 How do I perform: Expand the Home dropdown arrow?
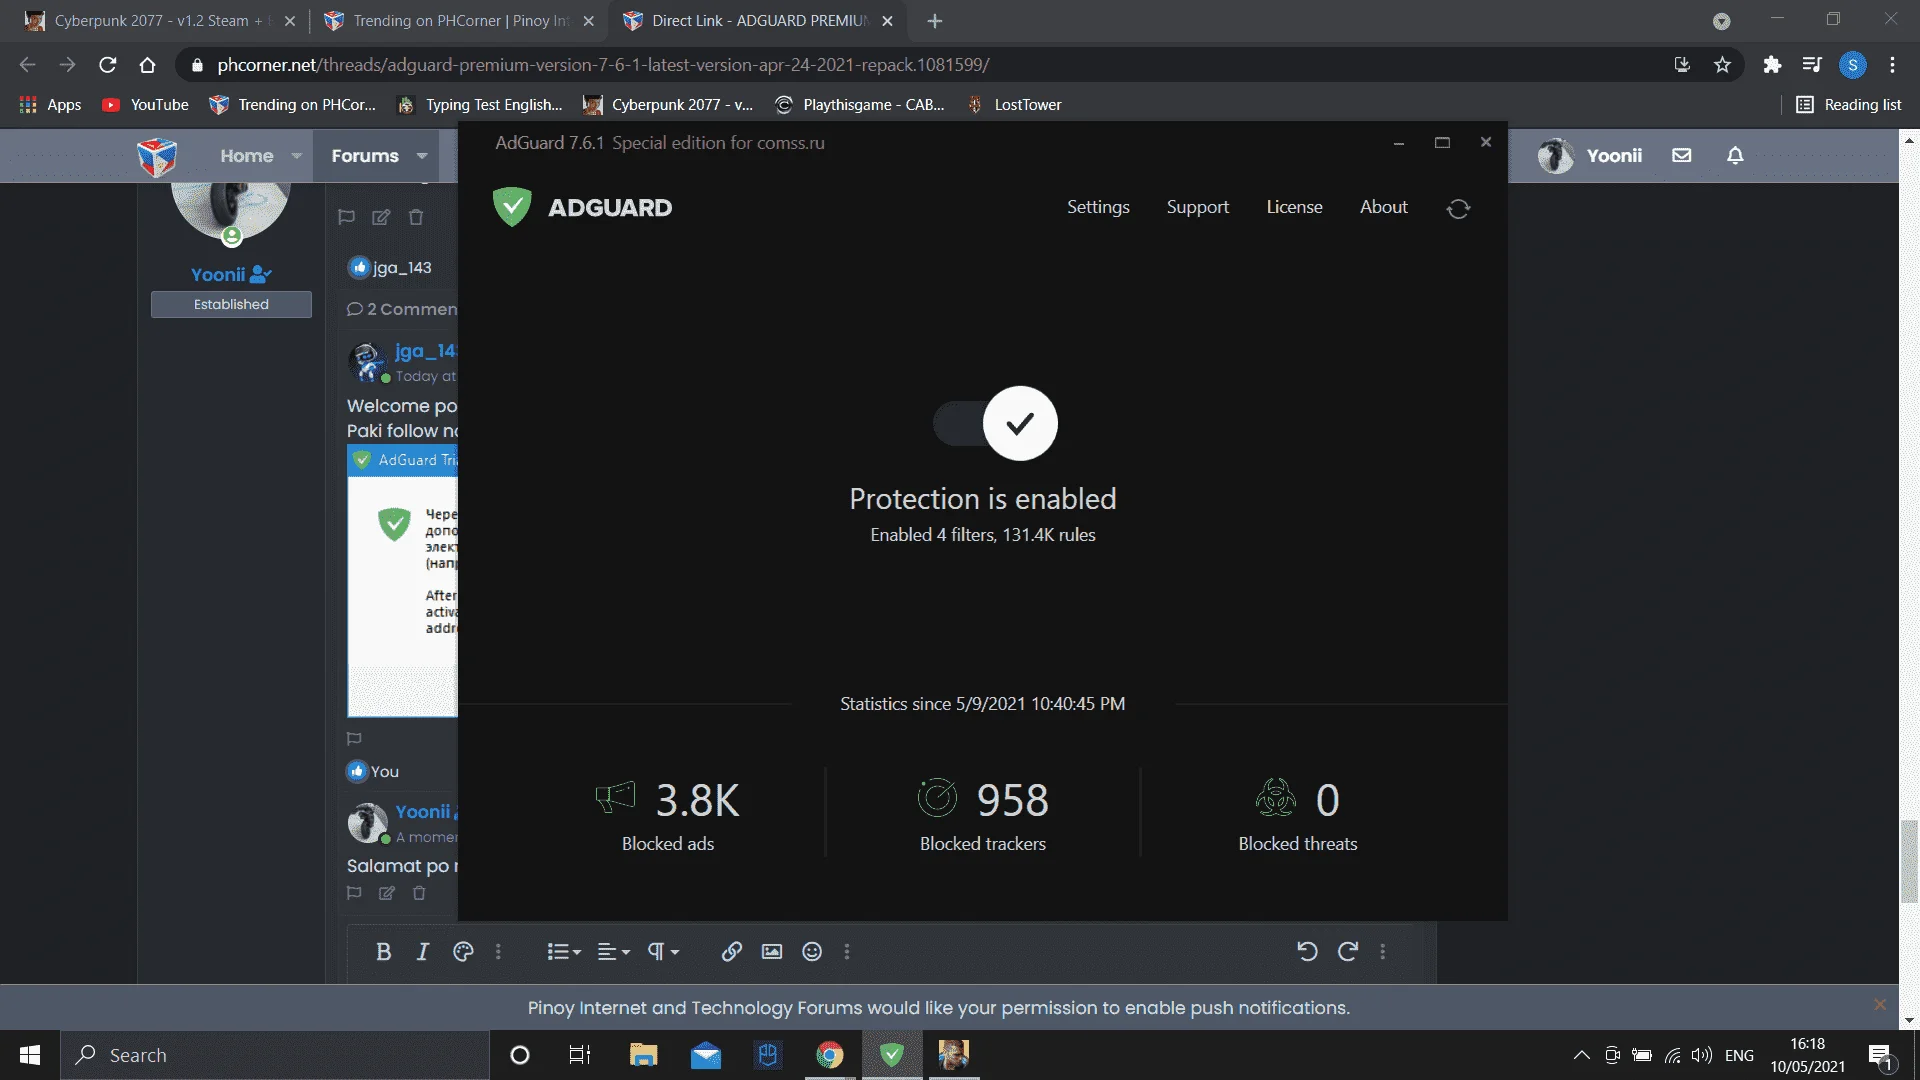(x=297, y=156)
